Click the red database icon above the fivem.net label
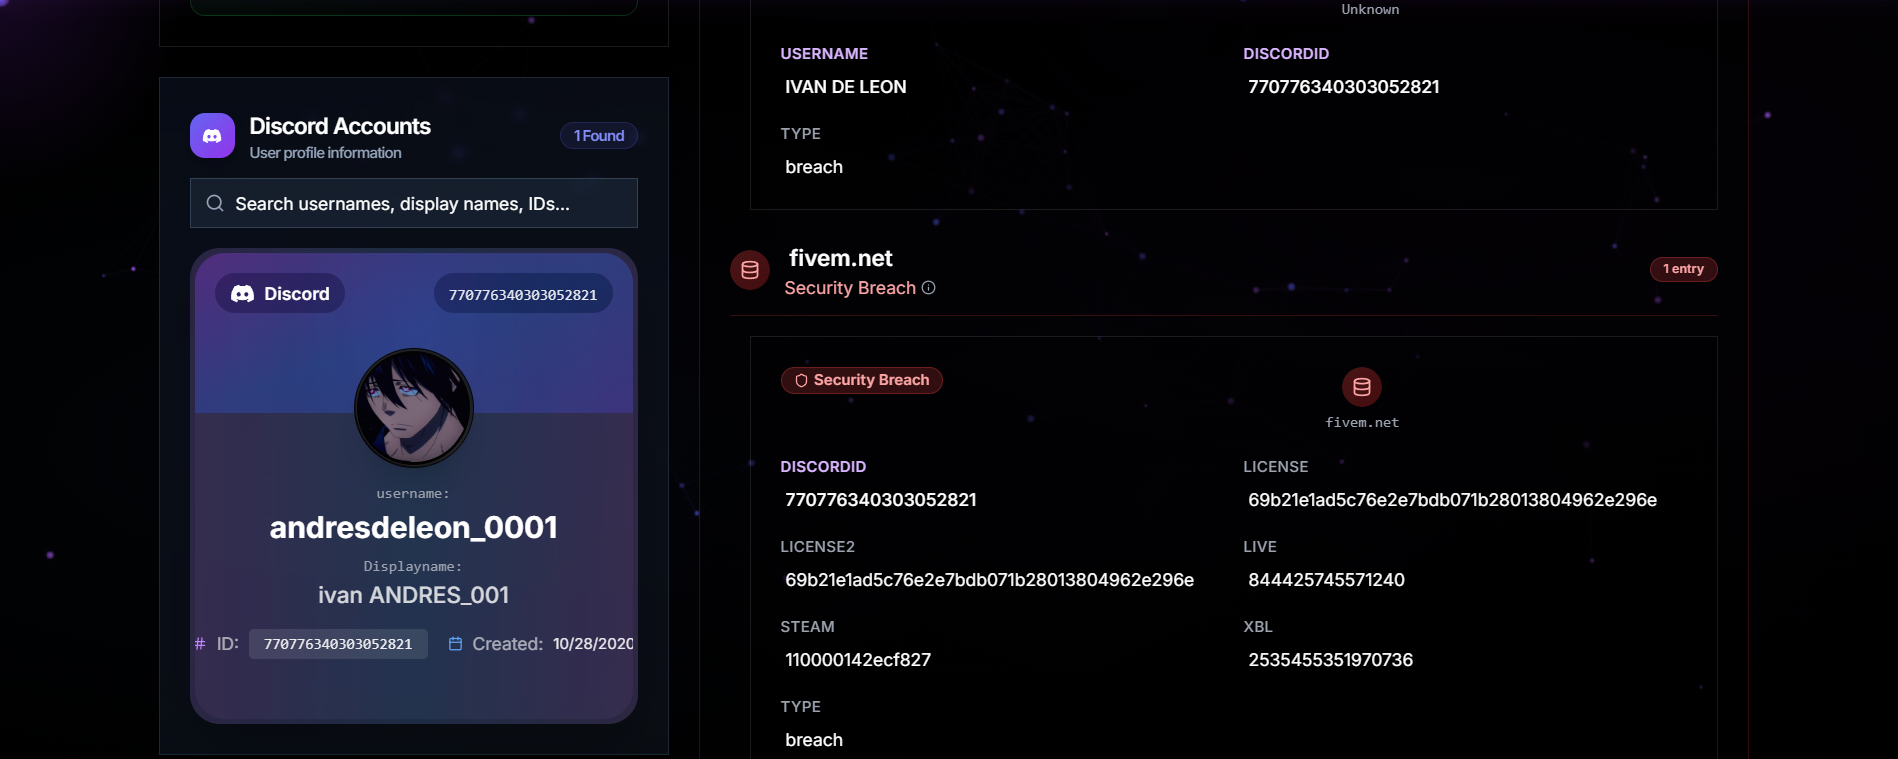1898x759 pixels. pos(1362,387)
